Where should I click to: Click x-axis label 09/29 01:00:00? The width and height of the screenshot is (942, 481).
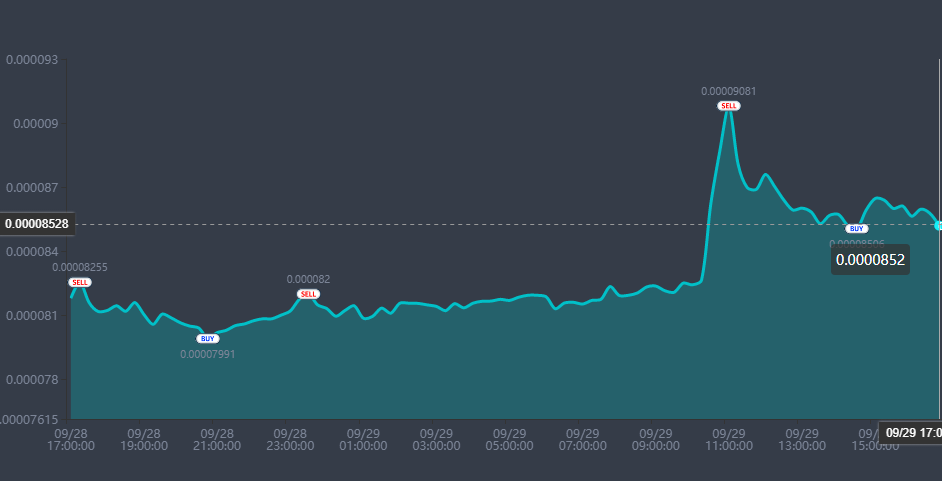(x=363, y=440)
